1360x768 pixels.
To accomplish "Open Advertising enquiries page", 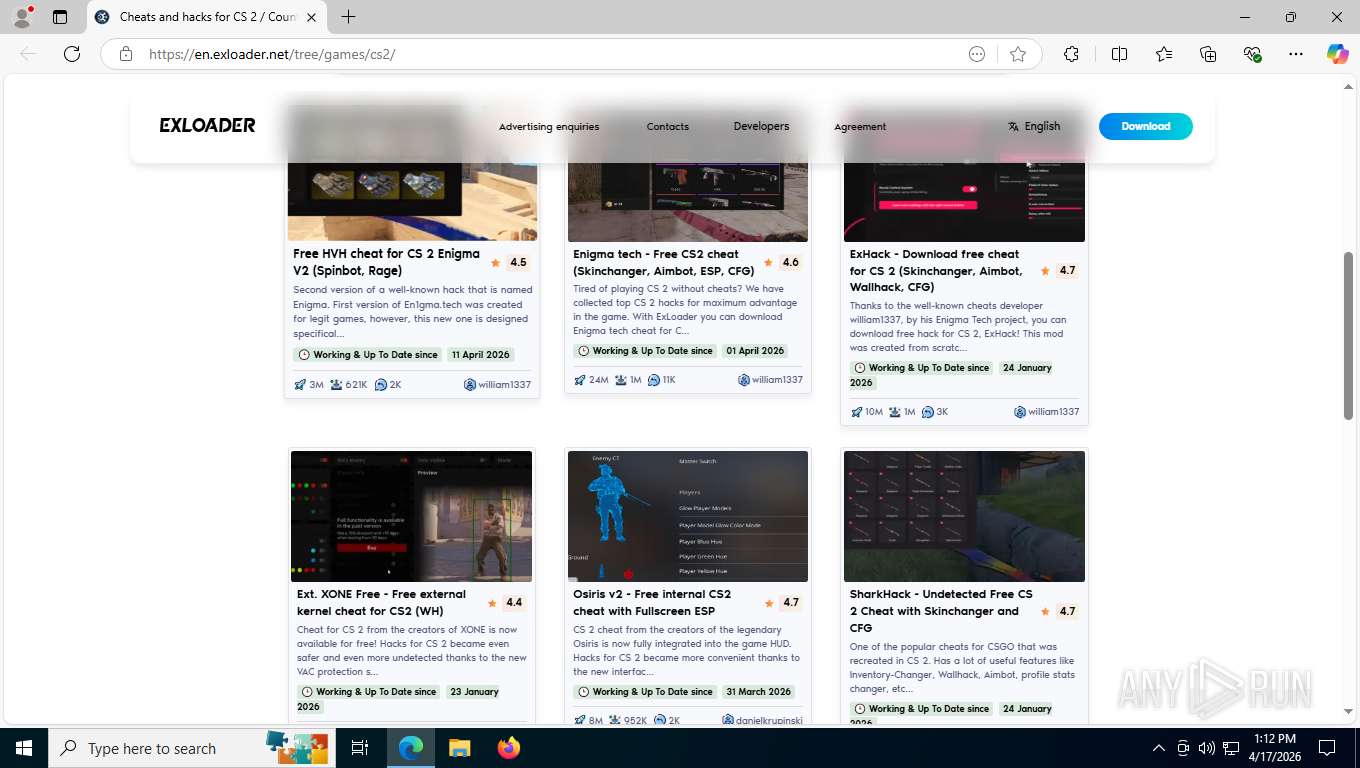I will (549, 127).
